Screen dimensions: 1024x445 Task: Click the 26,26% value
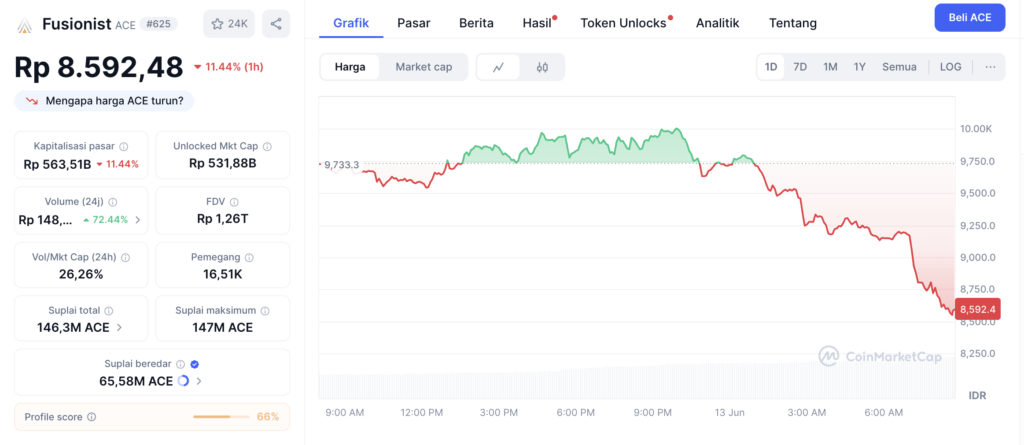coord(81,274)
